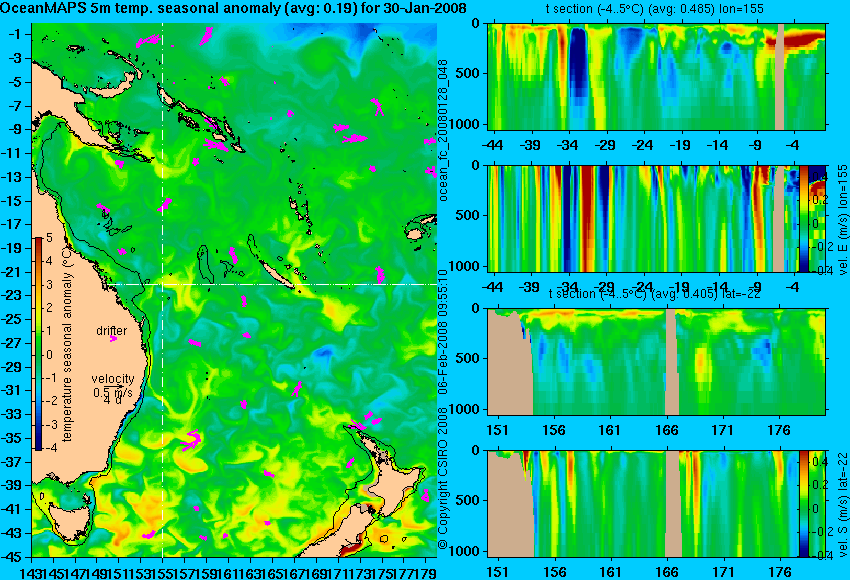Click the white dashed vertical line at longitude 155
The image size is (850, 580).
[163, 290]
